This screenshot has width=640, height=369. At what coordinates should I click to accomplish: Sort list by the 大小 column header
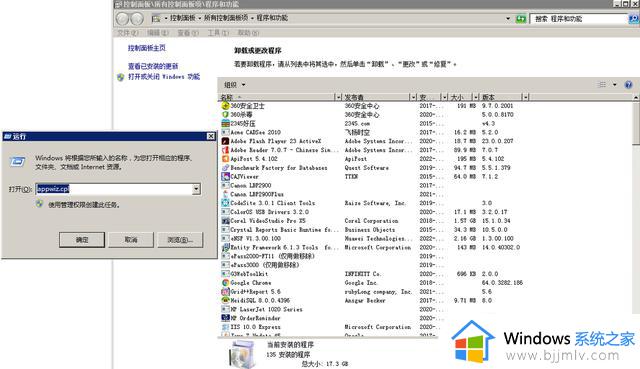coord(460,97)
